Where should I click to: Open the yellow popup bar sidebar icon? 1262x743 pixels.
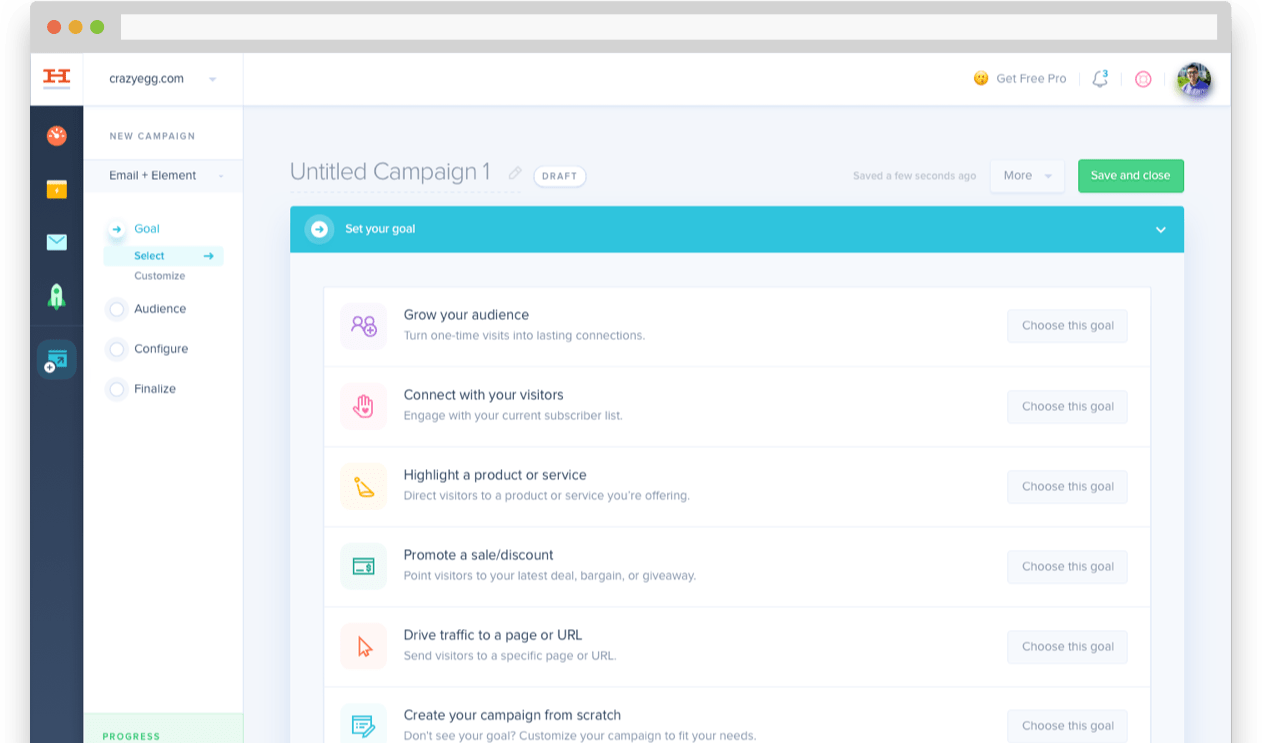[x=57, y=189]
